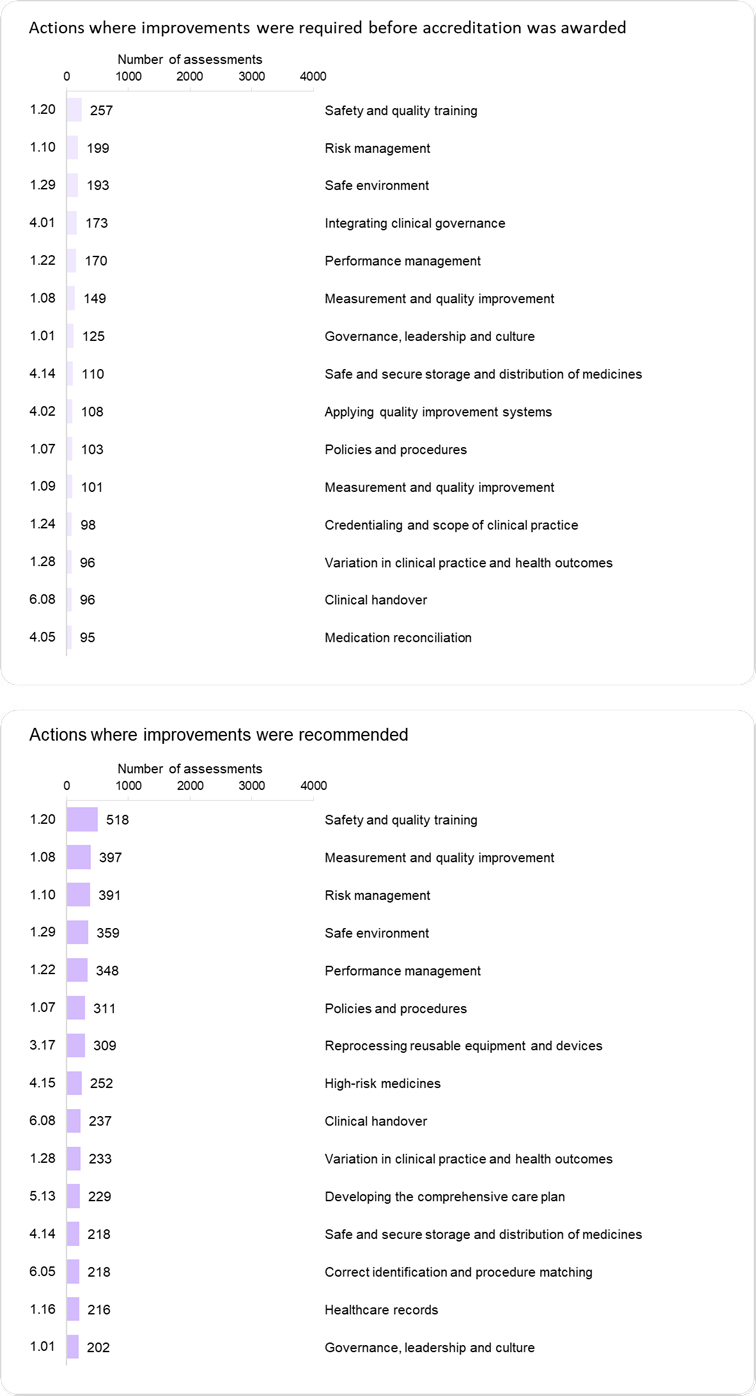Click the 518 bar for Safety and quality training

pyautogui.click(x=82, y=820)
